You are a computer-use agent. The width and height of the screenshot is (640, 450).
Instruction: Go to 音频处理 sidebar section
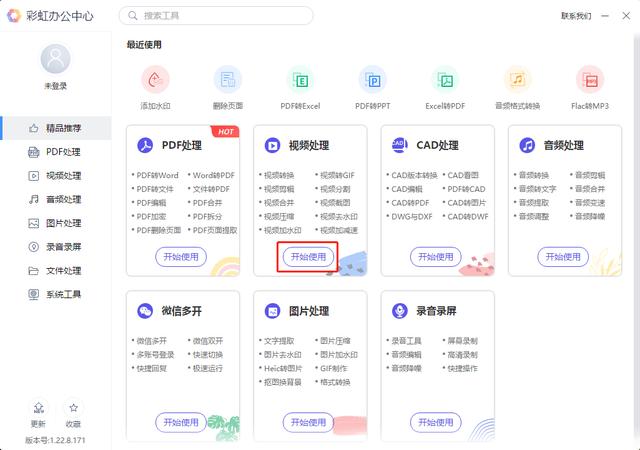pos(56,199)
